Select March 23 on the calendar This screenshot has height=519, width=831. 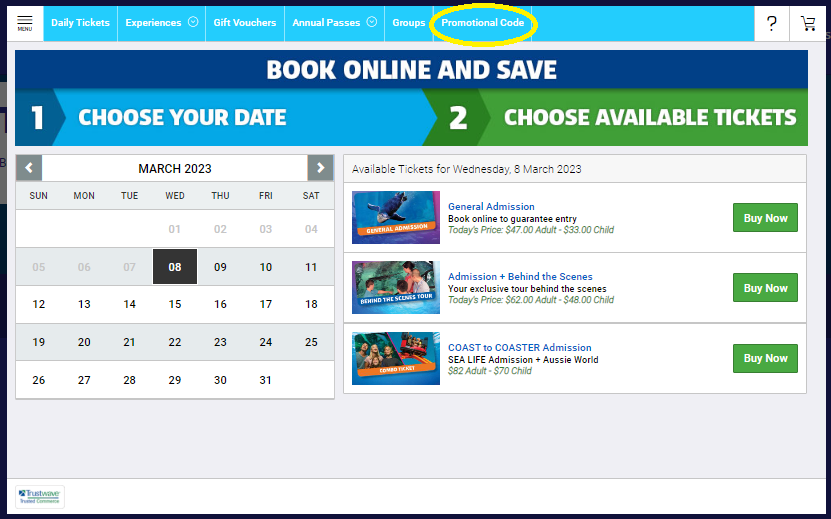(x=220, y=342)
